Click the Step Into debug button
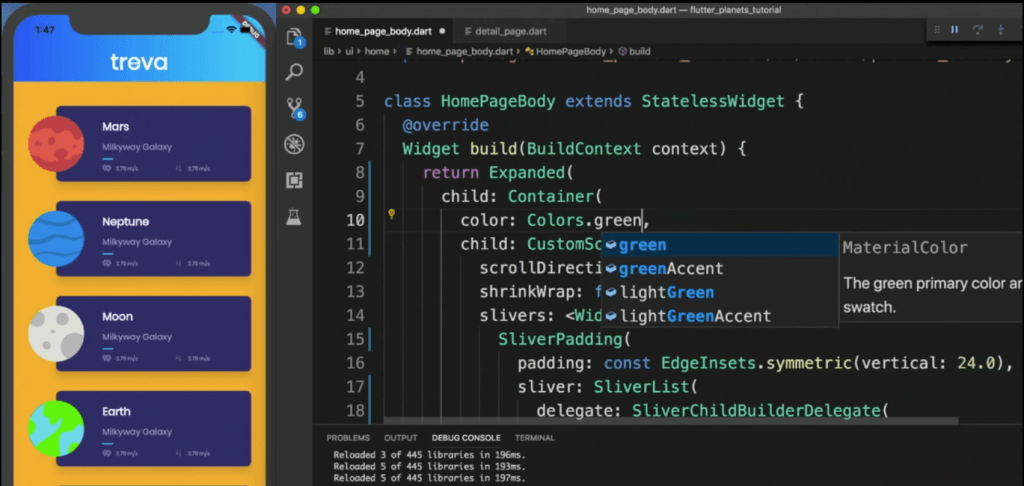Image resolution: width=1024 pixels, height=486 pixels. coord(1000,30)
